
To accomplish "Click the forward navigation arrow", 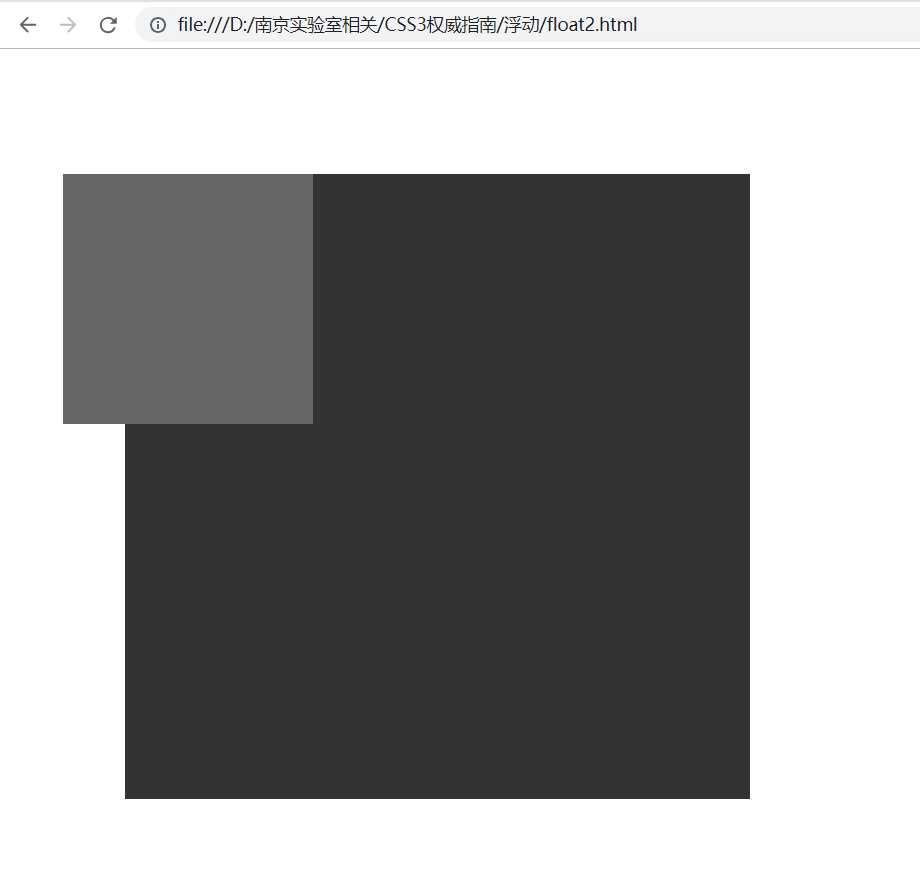I will tap(68, 25).
